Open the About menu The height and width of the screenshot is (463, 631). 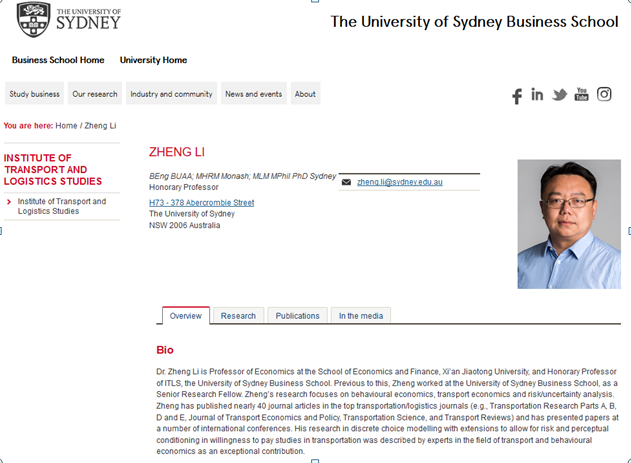pyautogui.click(x=305, y=94)
